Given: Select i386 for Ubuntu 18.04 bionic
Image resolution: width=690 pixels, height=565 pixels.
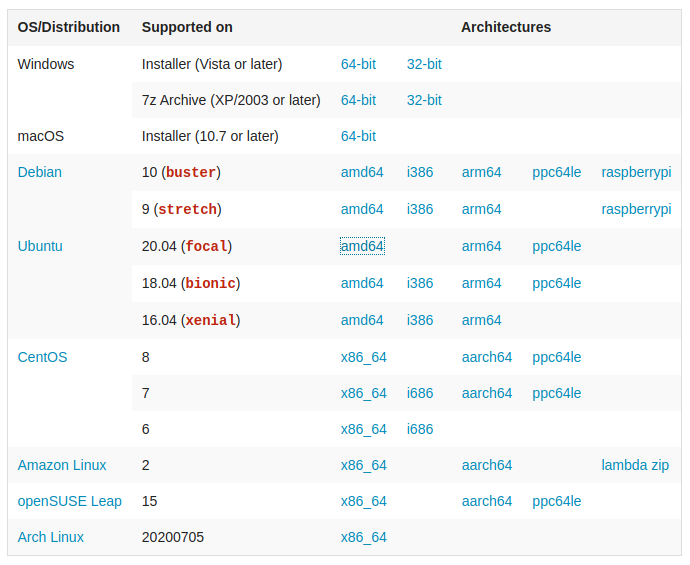Looking at the screenshot, I should pos(420,283).
